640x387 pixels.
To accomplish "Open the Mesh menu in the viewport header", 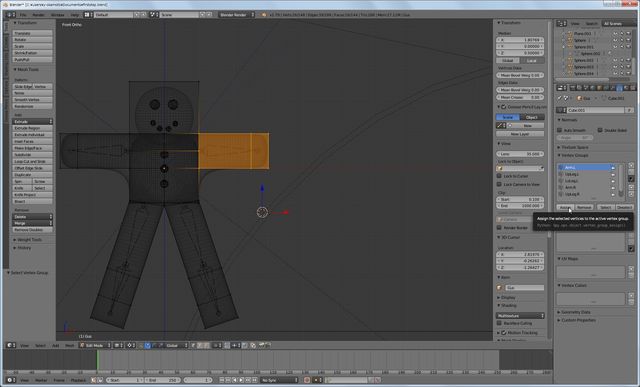I will coord(69,345).
